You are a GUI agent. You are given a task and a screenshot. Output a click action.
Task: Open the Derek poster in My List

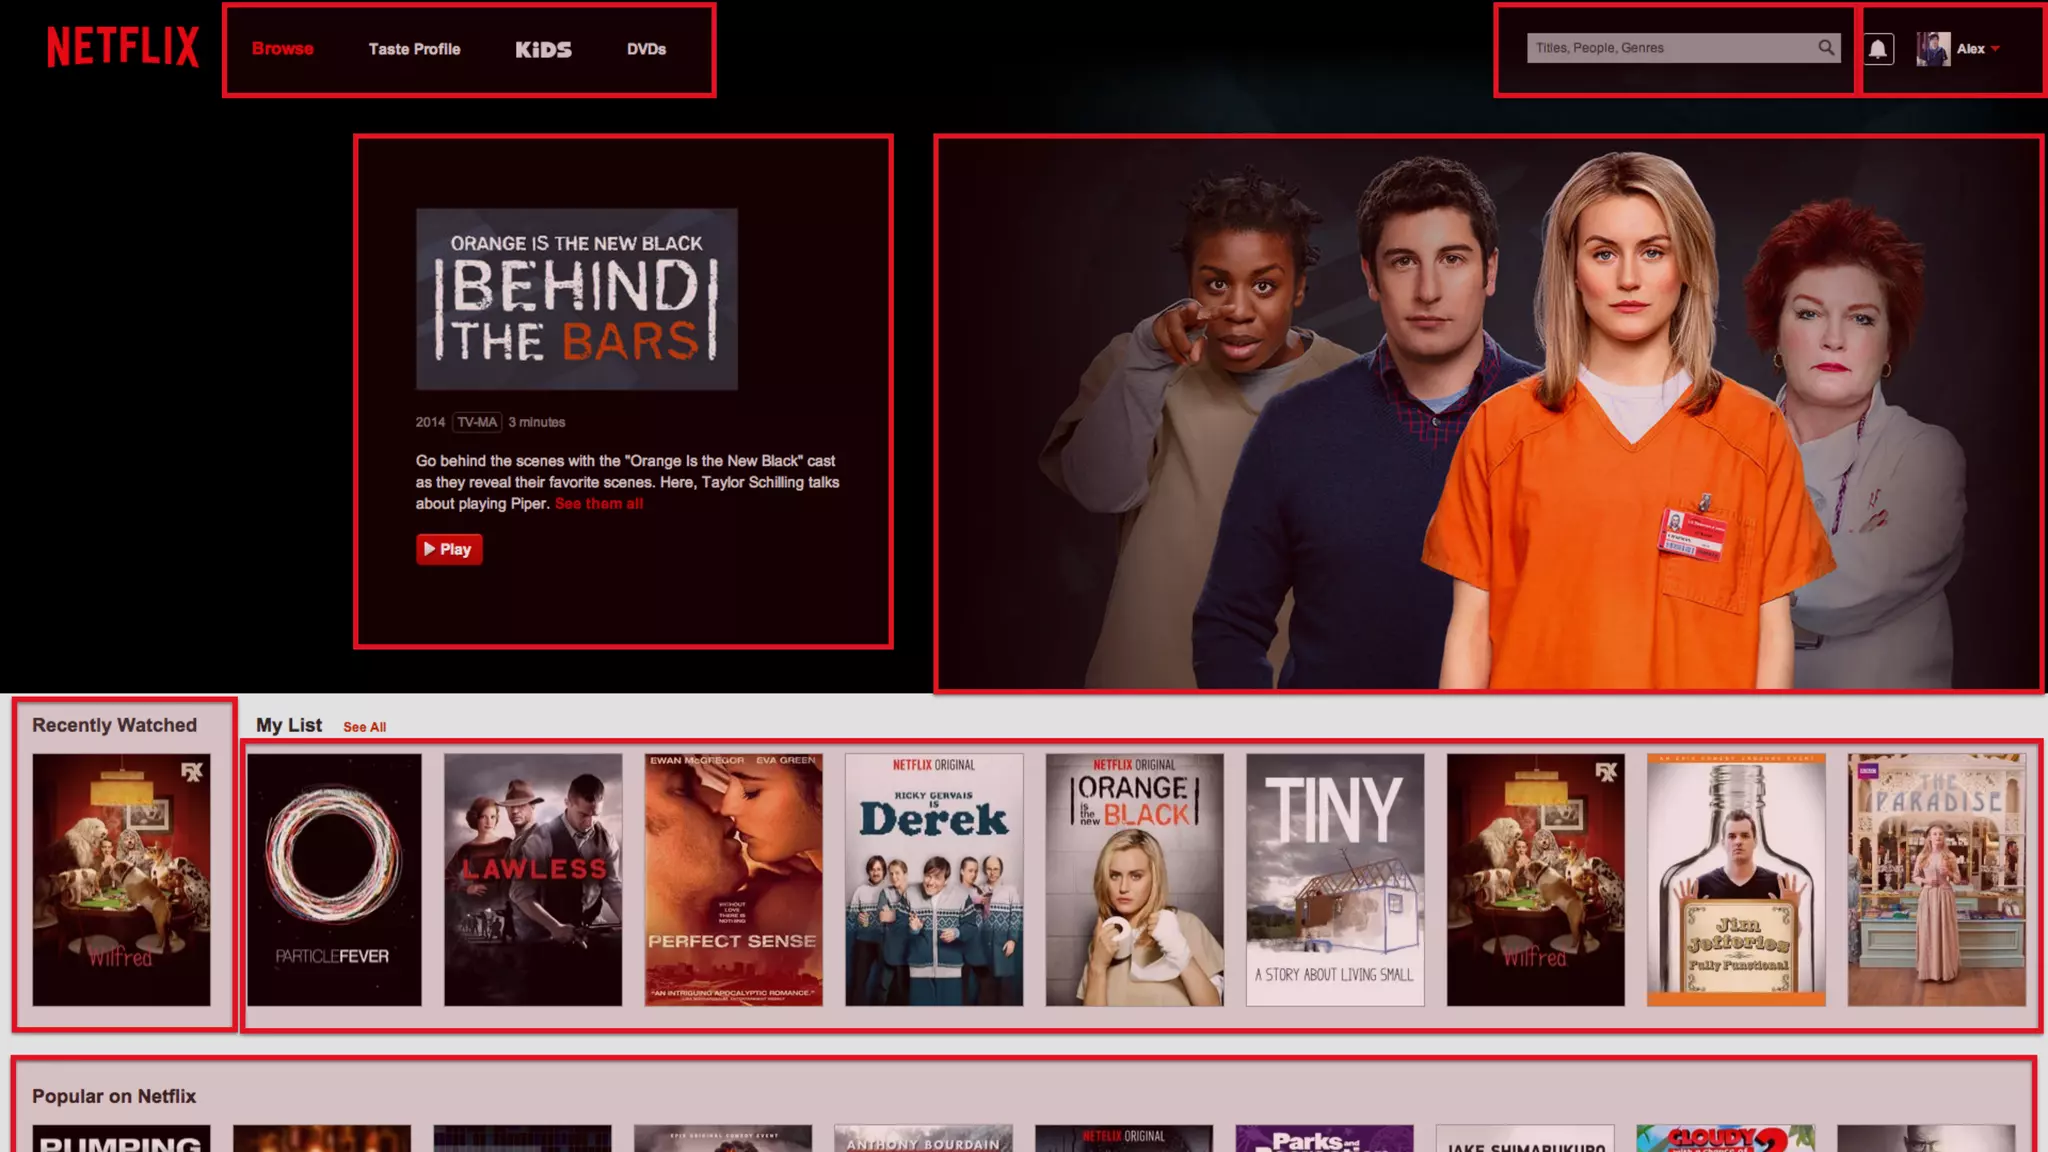point(933,879)
